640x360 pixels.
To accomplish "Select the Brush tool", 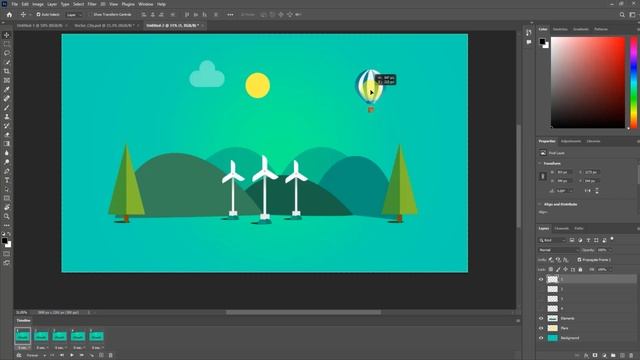I will click(x=7, y=107).
